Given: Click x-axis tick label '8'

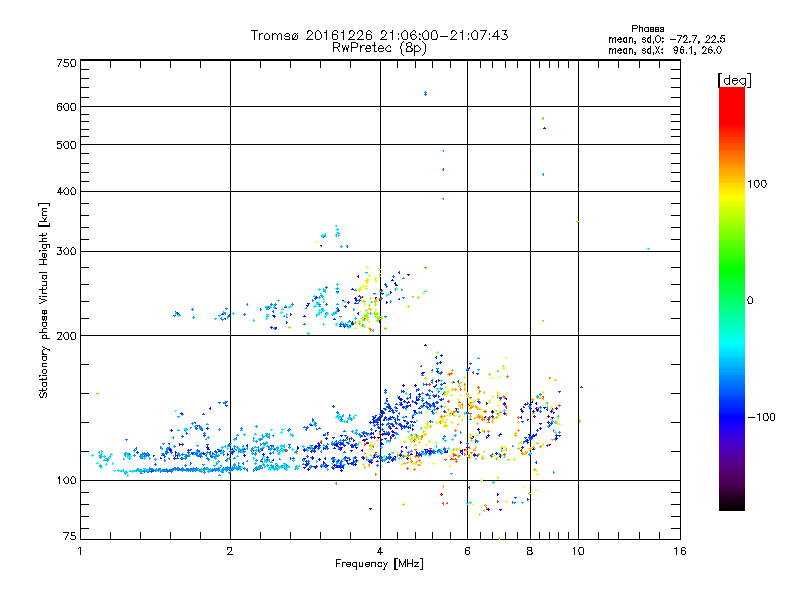Looking at the screenshot, I should click(530, 551).
